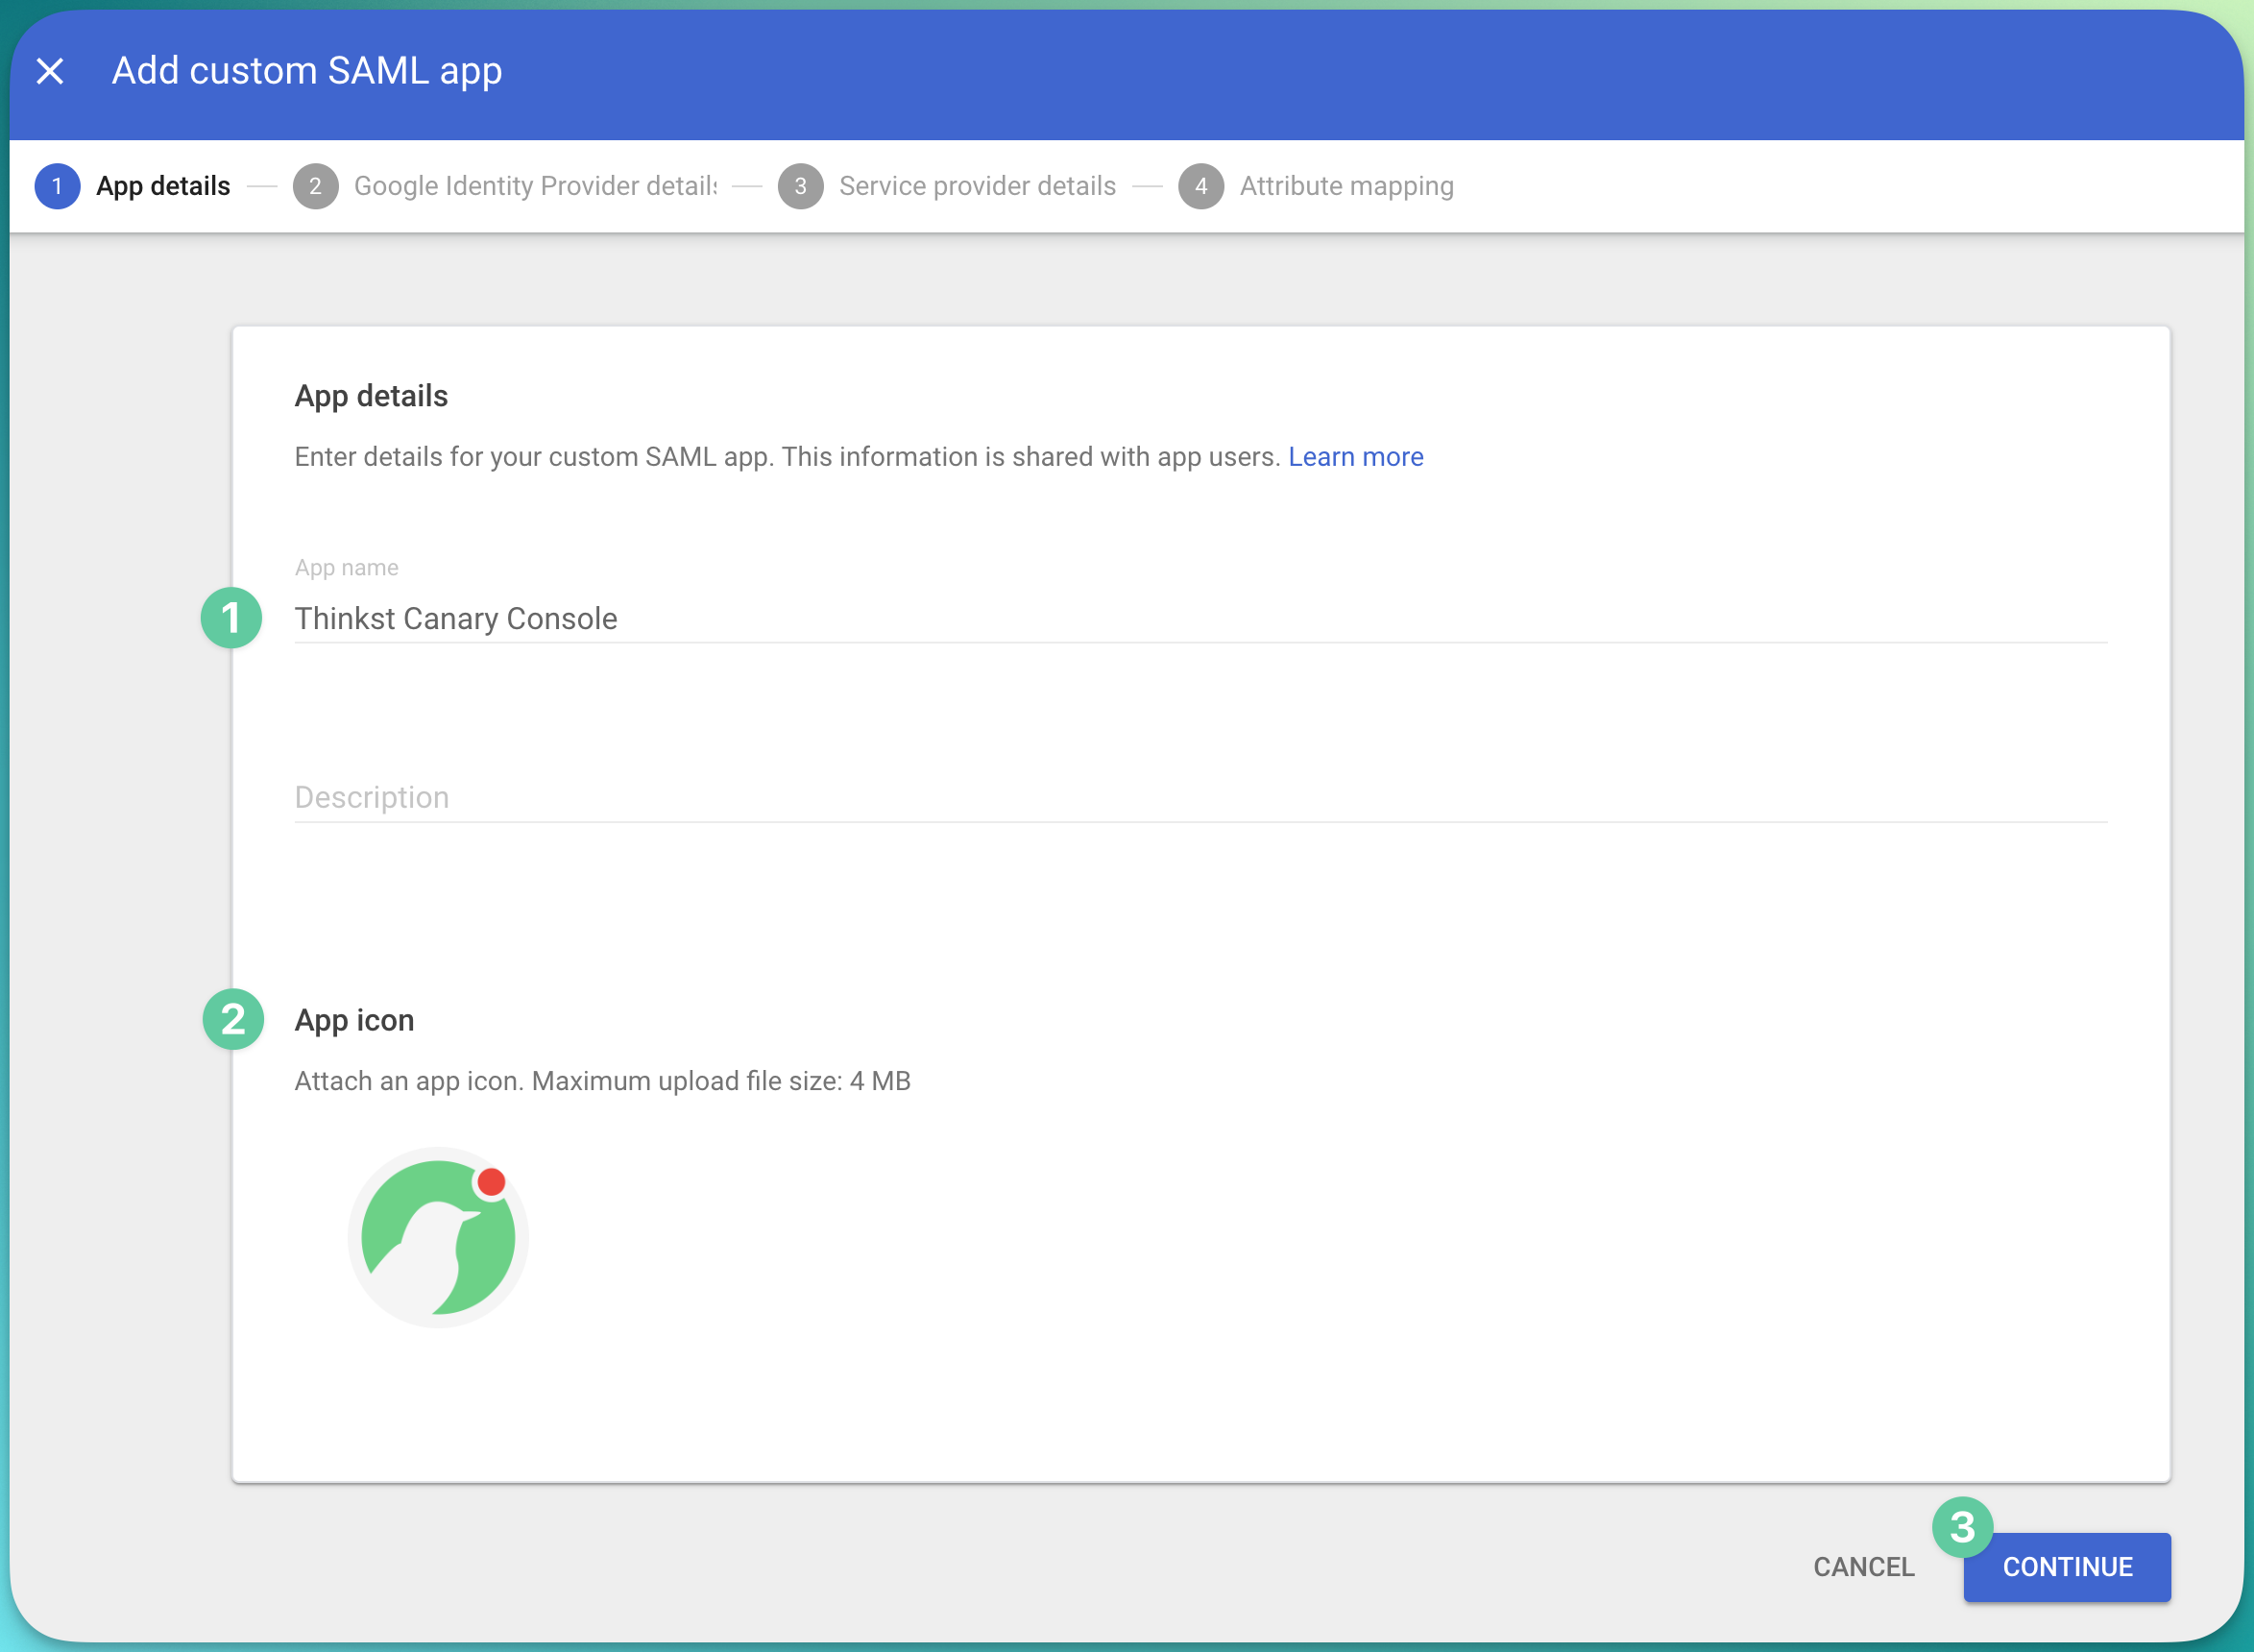The image size is (2254, 1652).
Task: Click the canary bird app icon thumbnail
Action: (438, 1238)
